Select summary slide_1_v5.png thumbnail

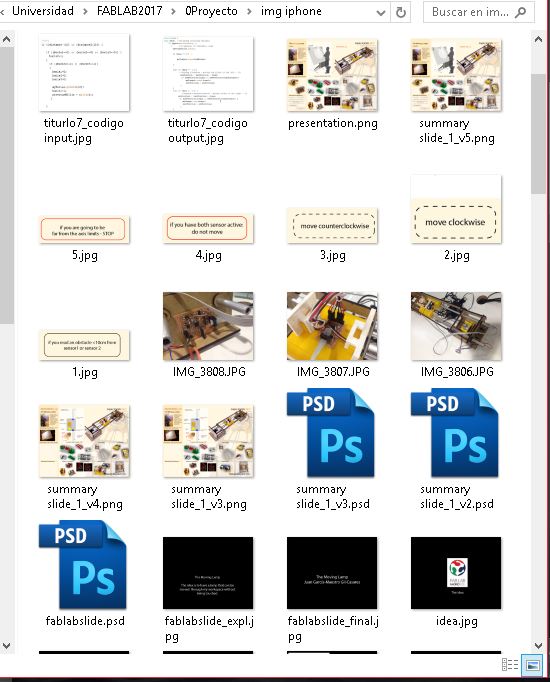456,75
